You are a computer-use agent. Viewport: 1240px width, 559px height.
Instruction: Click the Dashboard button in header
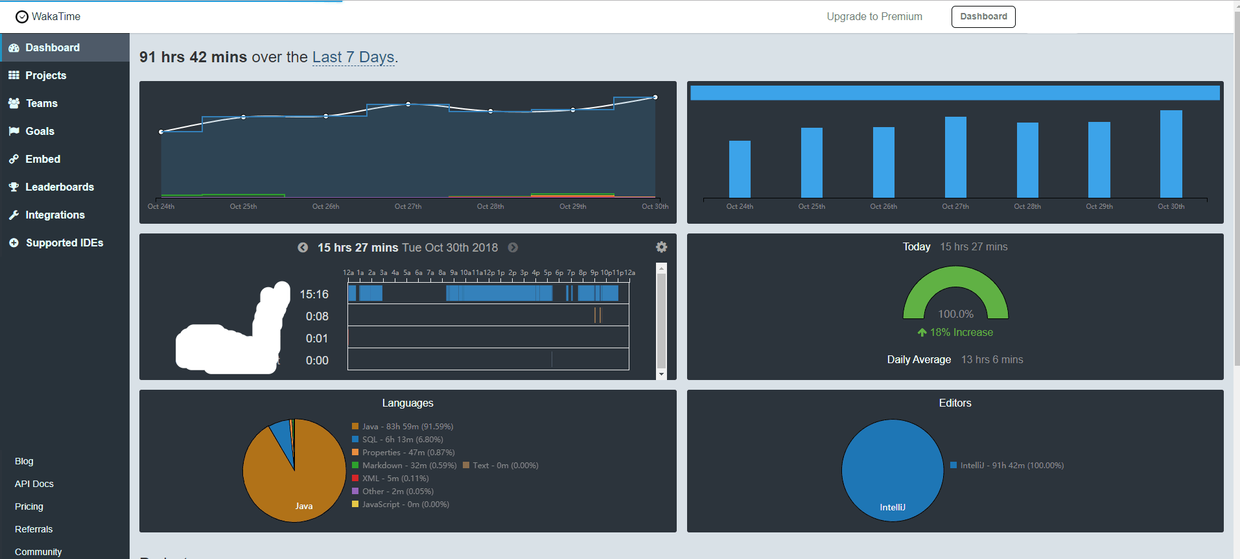pyautogui.click(x=983, y=17)
